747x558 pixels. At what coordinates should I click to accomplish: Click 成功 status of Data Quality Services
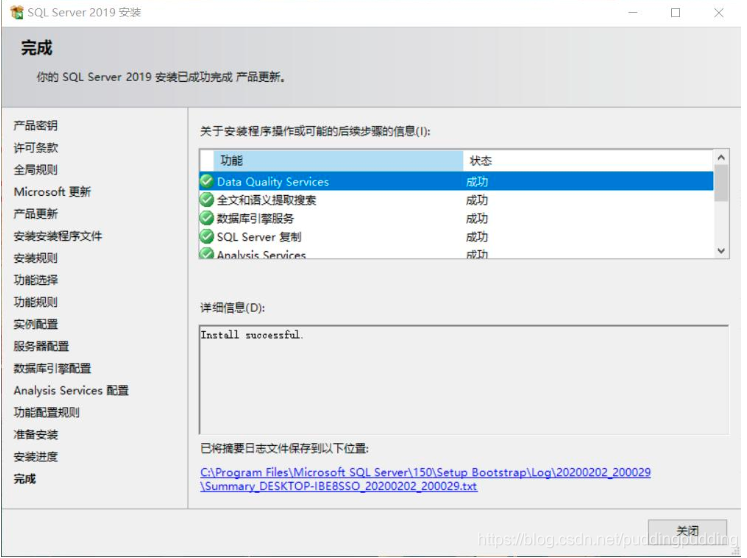pyautogui.click(x=477, y=182)
